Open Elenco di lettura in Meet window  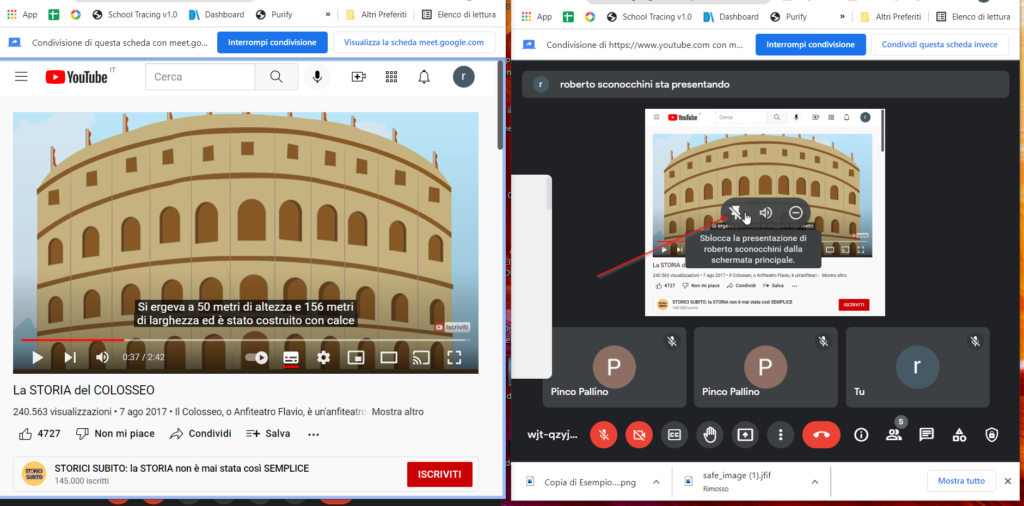click(974, 16)
